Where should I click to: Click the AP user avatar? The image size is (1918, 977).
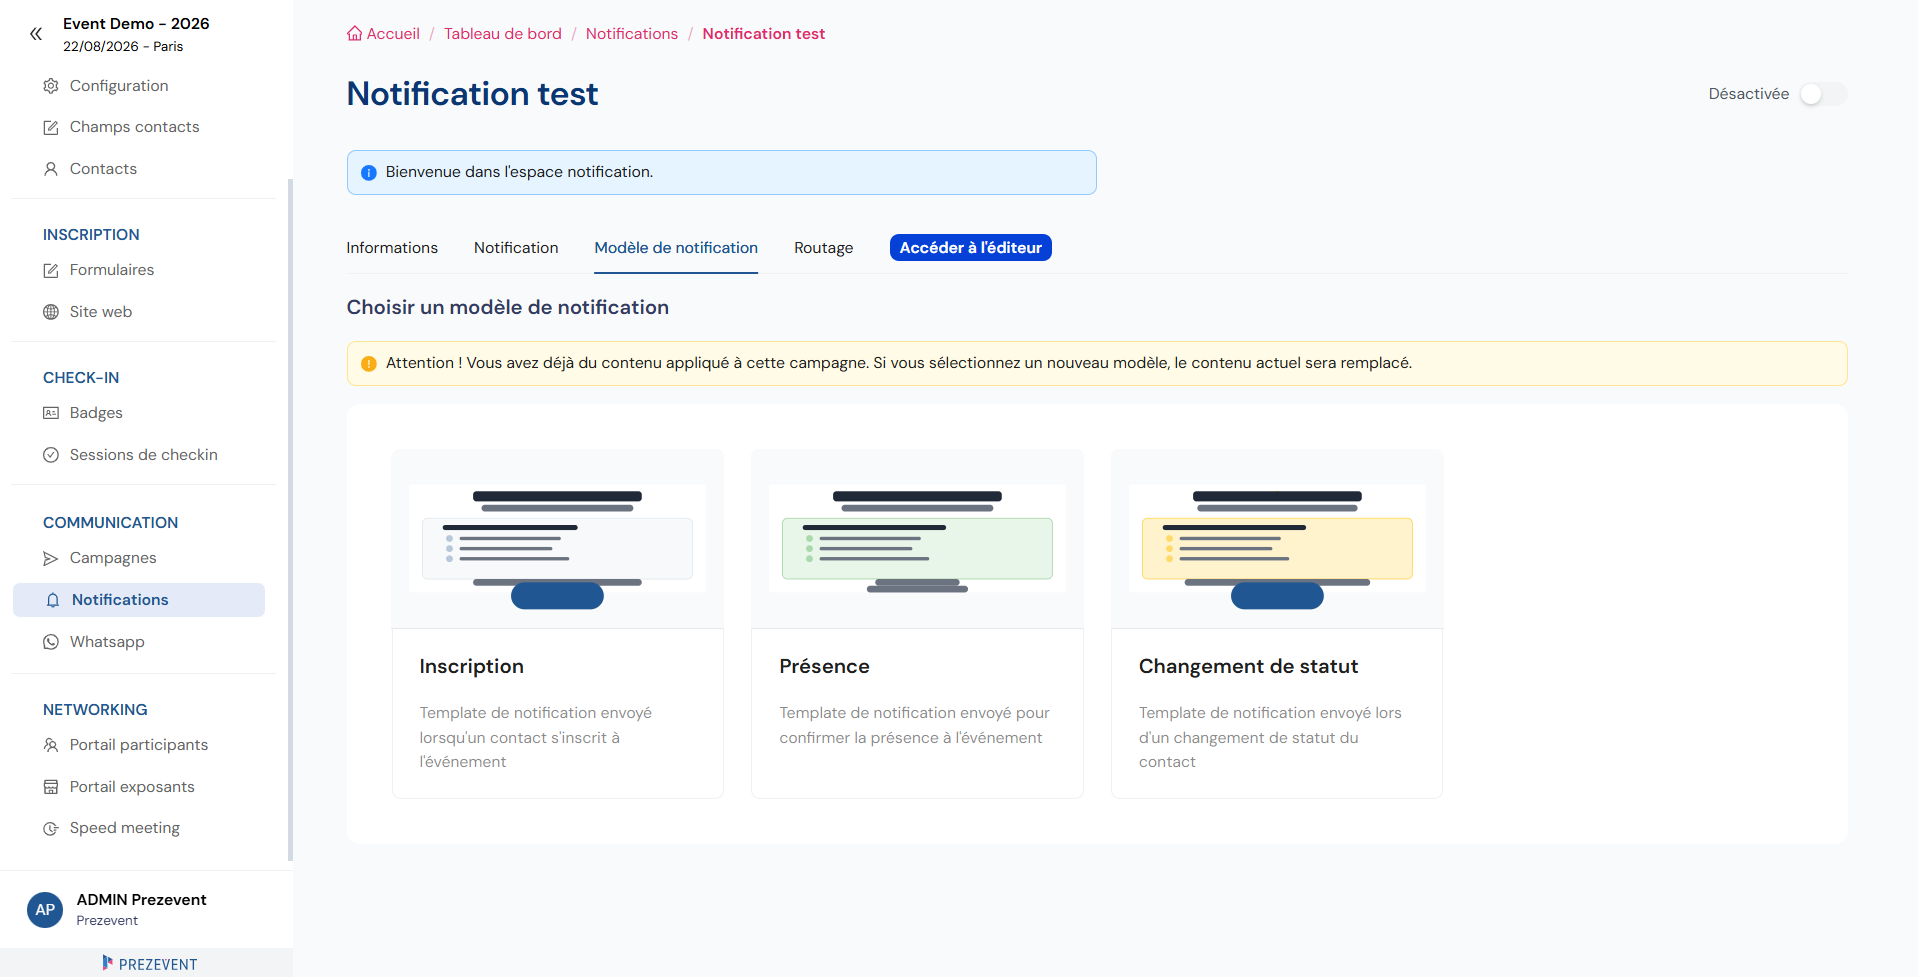[45, 909]
